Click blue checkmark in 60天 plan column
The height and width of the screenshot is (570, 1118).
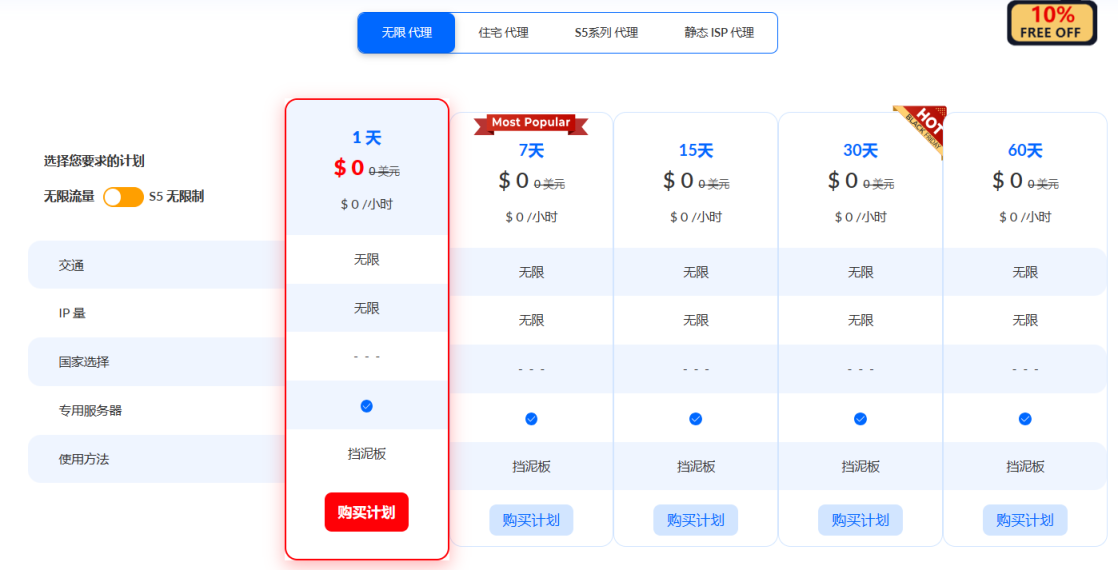tap(1025, 419)
